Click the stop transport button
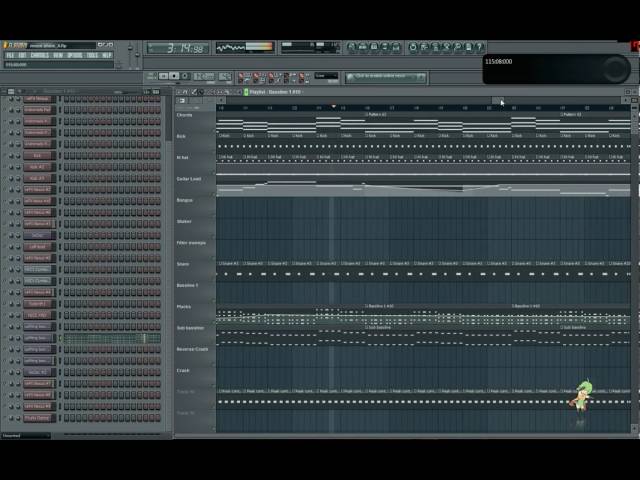Image resolution: width=640 pixels, height=480 pixels. click(174, 76)
